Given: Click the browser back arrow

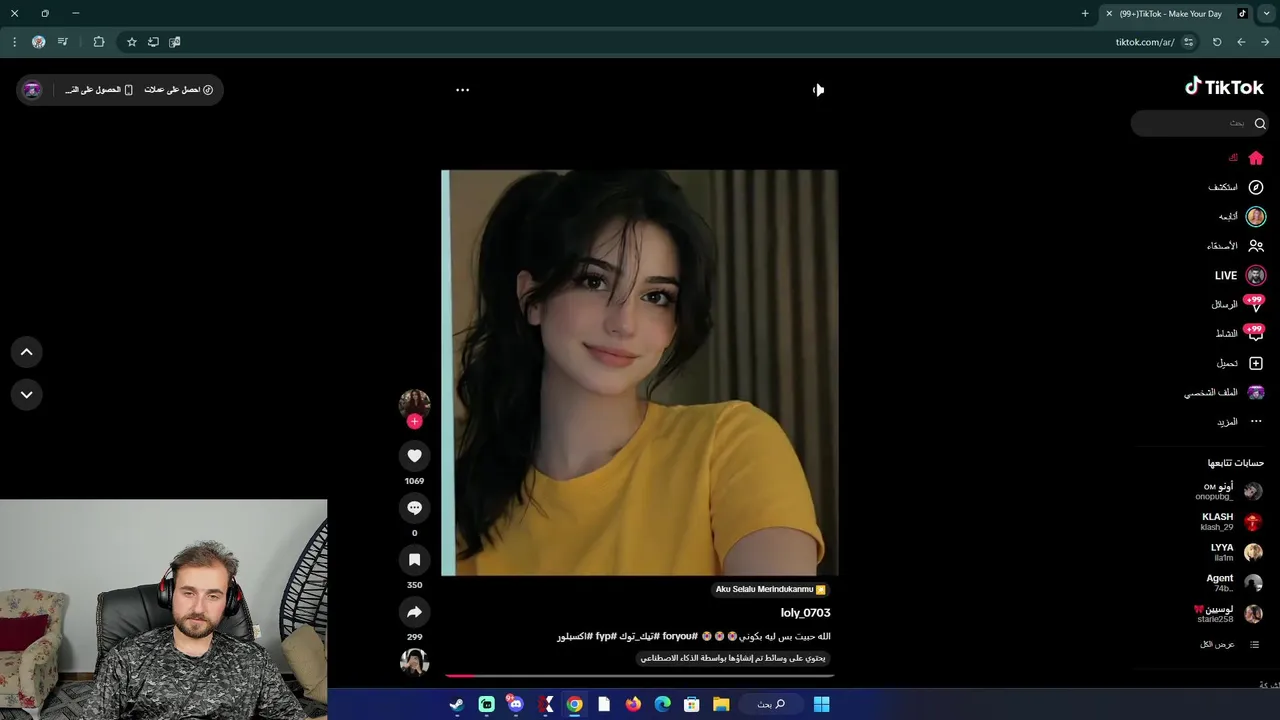Looking at the screenshot, I should 1241,42.
